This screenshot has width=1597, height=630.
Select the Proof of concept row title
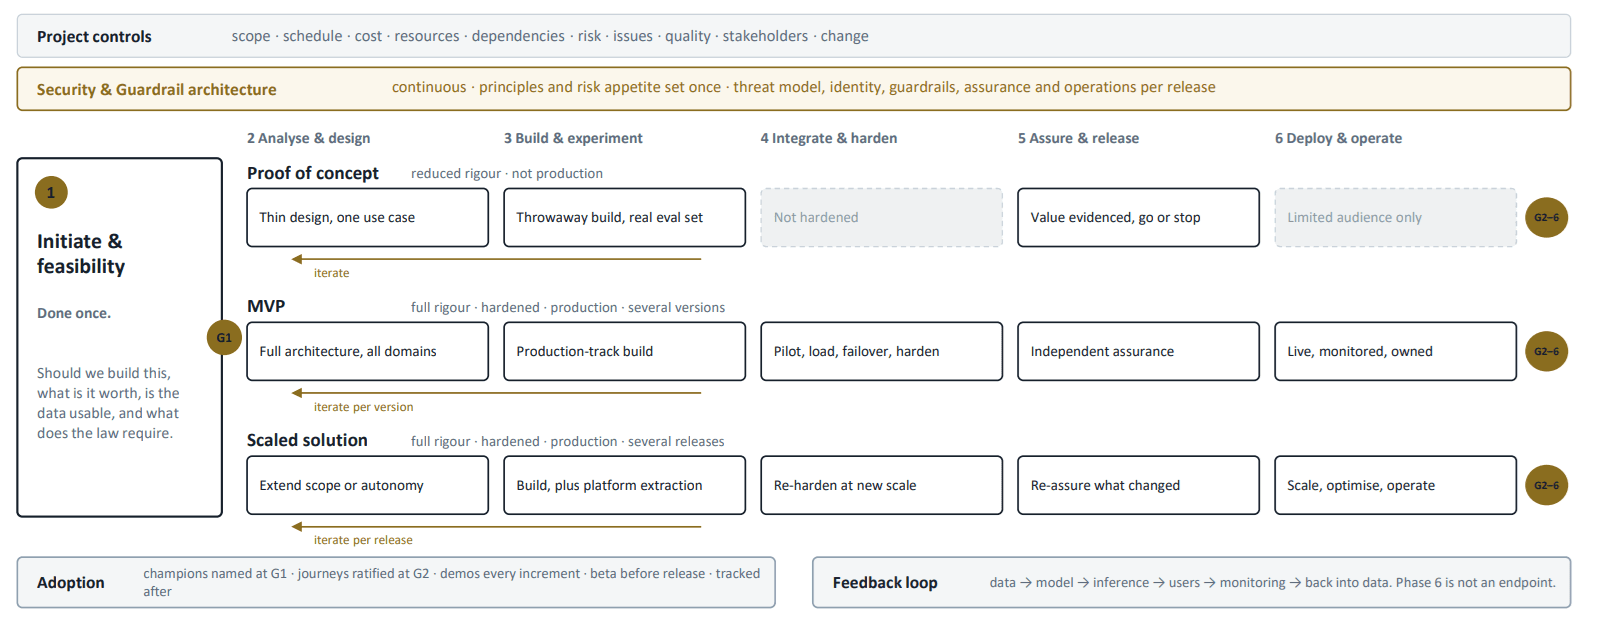pyautogui.click(x=313, y=173)
